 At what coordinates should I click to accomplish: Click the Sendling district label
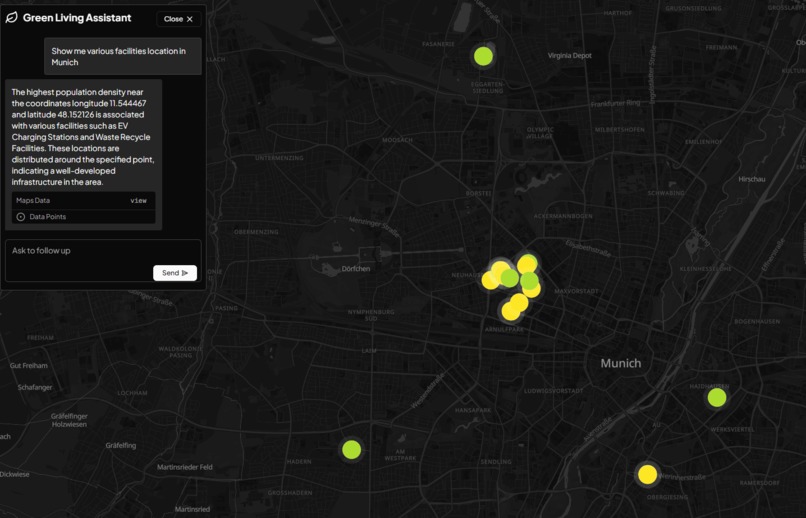(x=496, y=462)
